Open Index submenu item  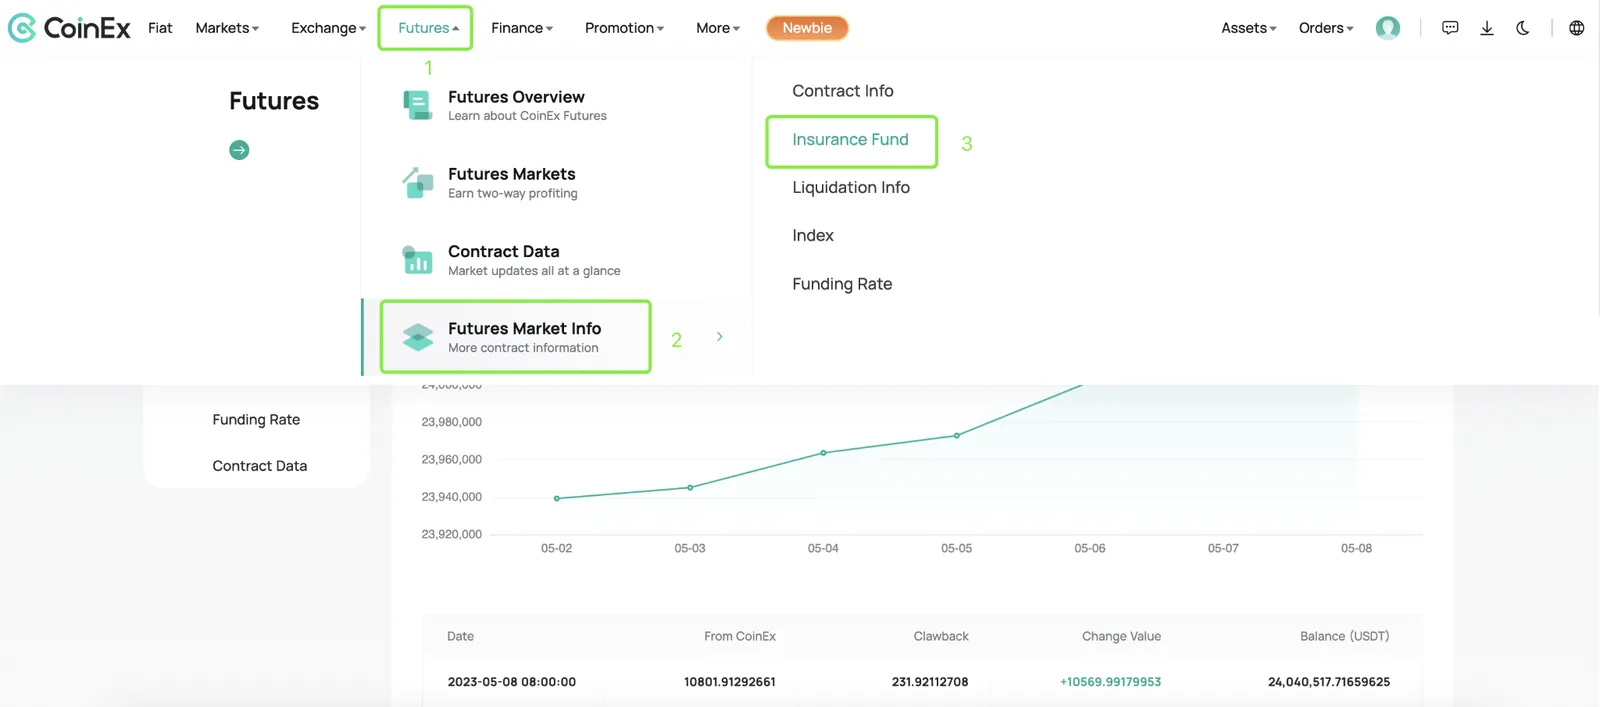(x=813, y=236)
